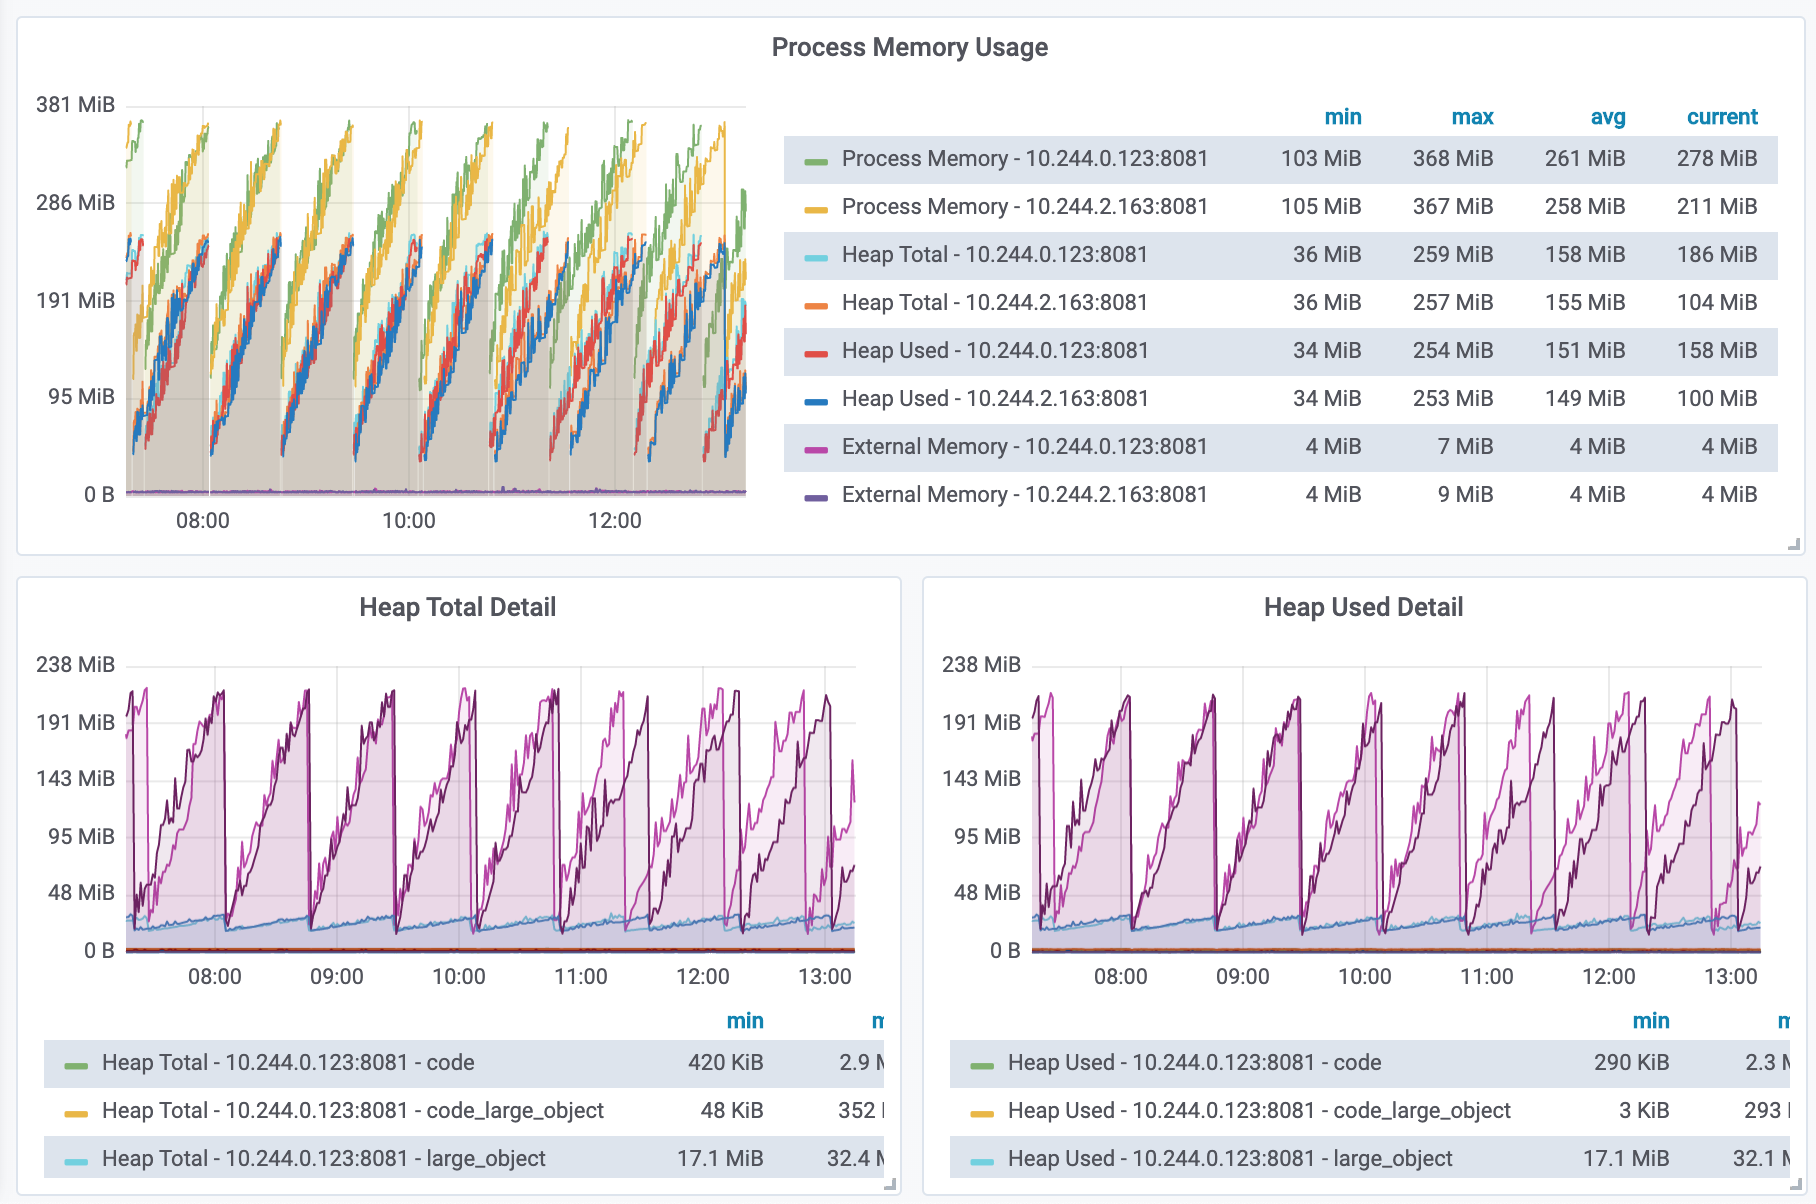Open color picker for green Process Memory 10.244.0.123 swatch
Viewport: 1816px width, 1204px height.
[816, 161]
